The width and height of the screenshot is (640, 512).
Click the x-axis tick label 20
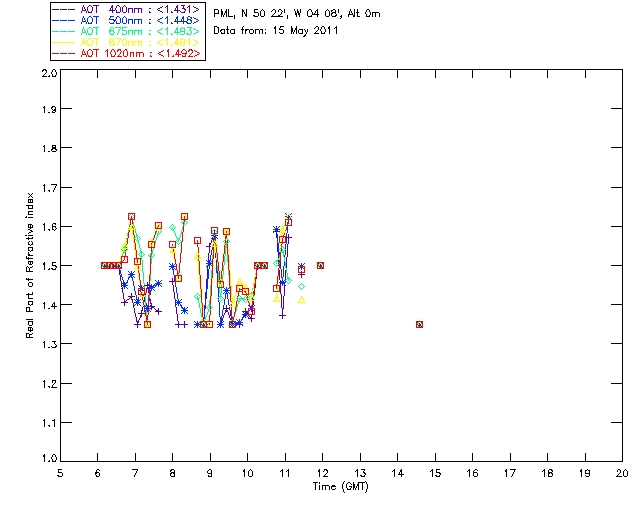[622, 473]
